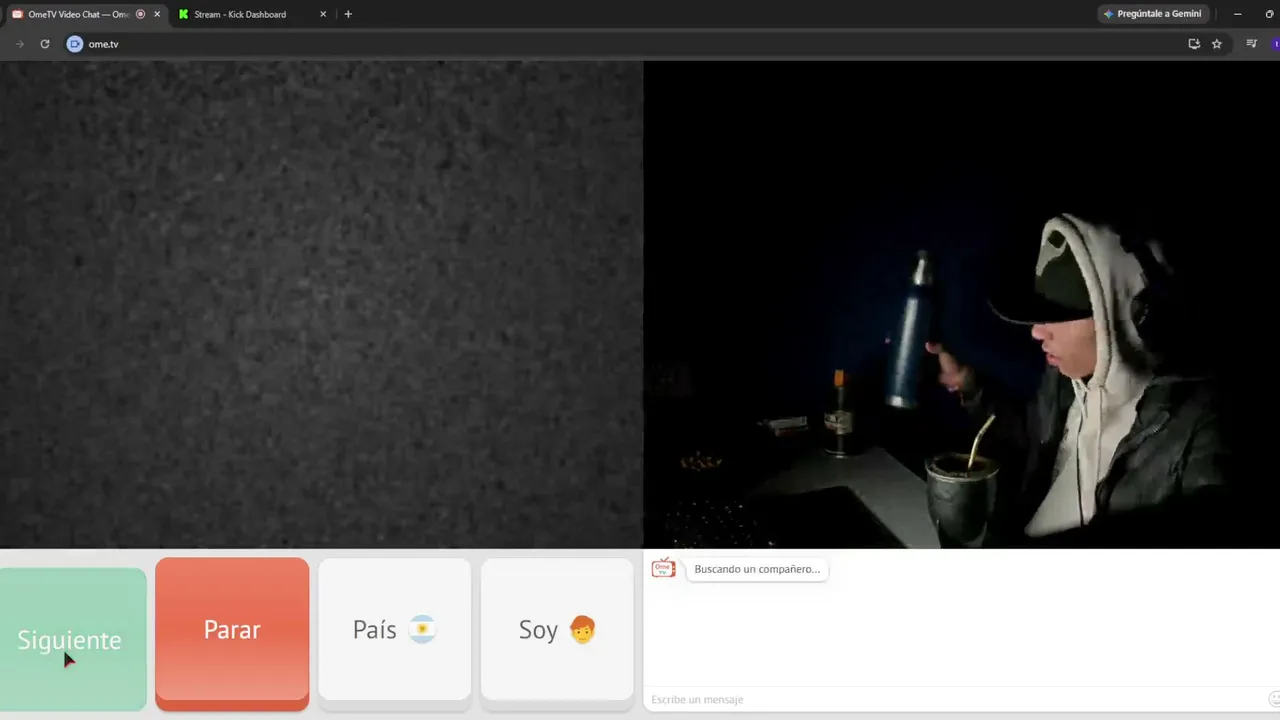Install the app via the address bar icon
Screen dimensions: 1280x720
coord(1194,44)
